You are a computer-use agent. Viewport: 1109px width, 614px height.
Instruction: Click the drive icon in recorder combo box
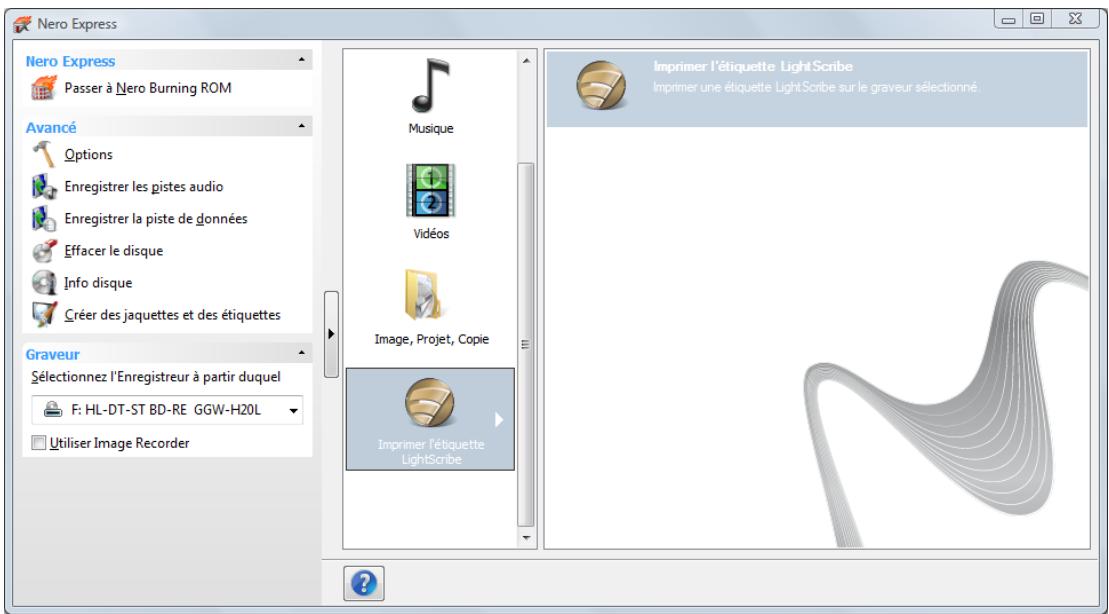52,410
